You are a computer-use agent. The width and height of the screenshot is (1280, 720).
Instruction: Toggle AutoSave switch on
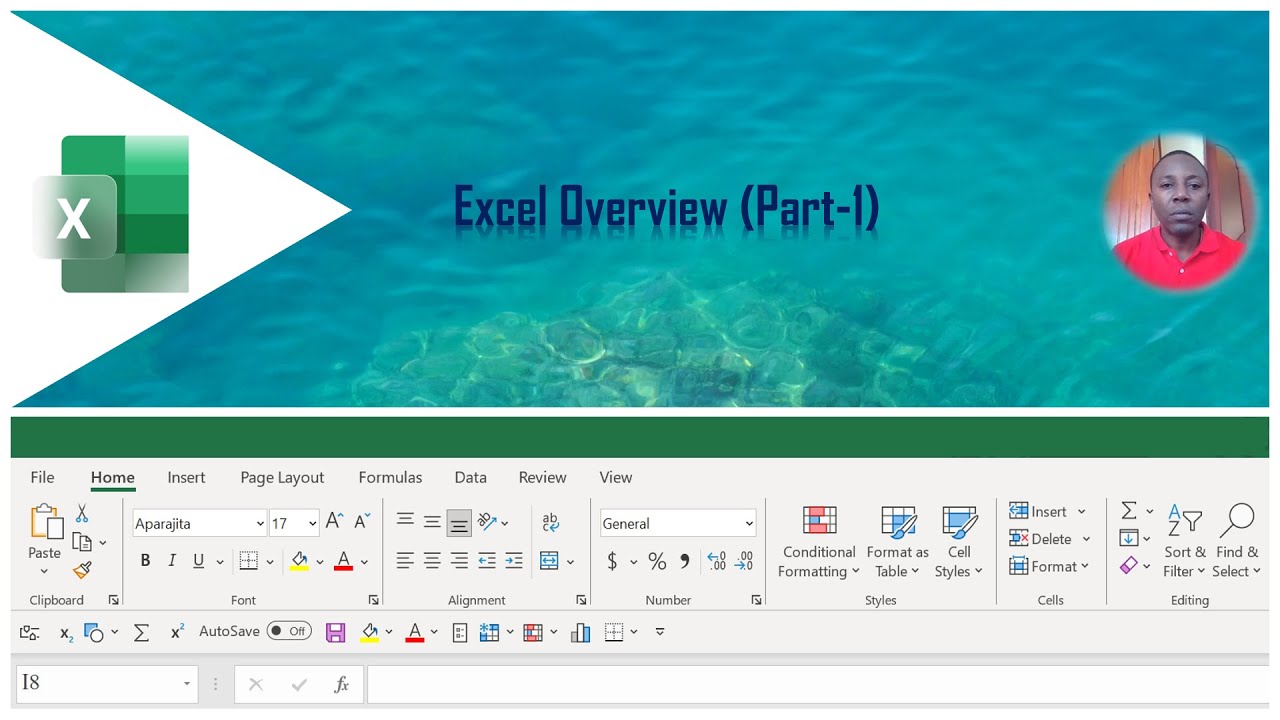pyautogui.click(x=289, y=631)
